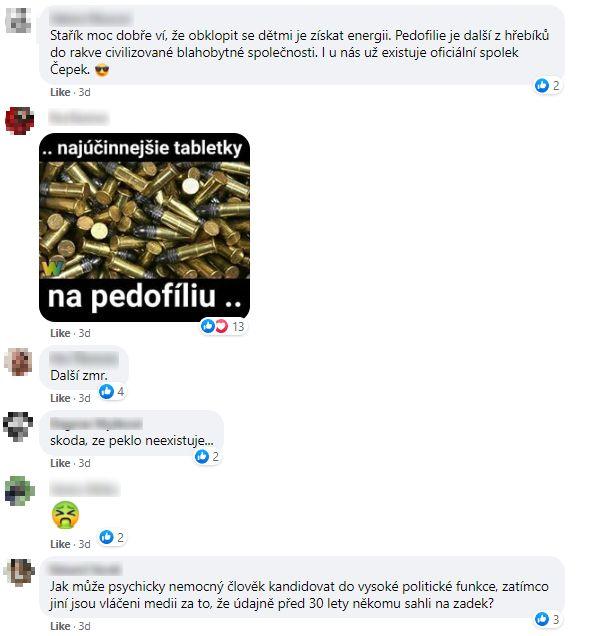The width and height of the screenshot is (589, 636).
Task: Click the blurred author name above the meme
Action: point(78,118)
